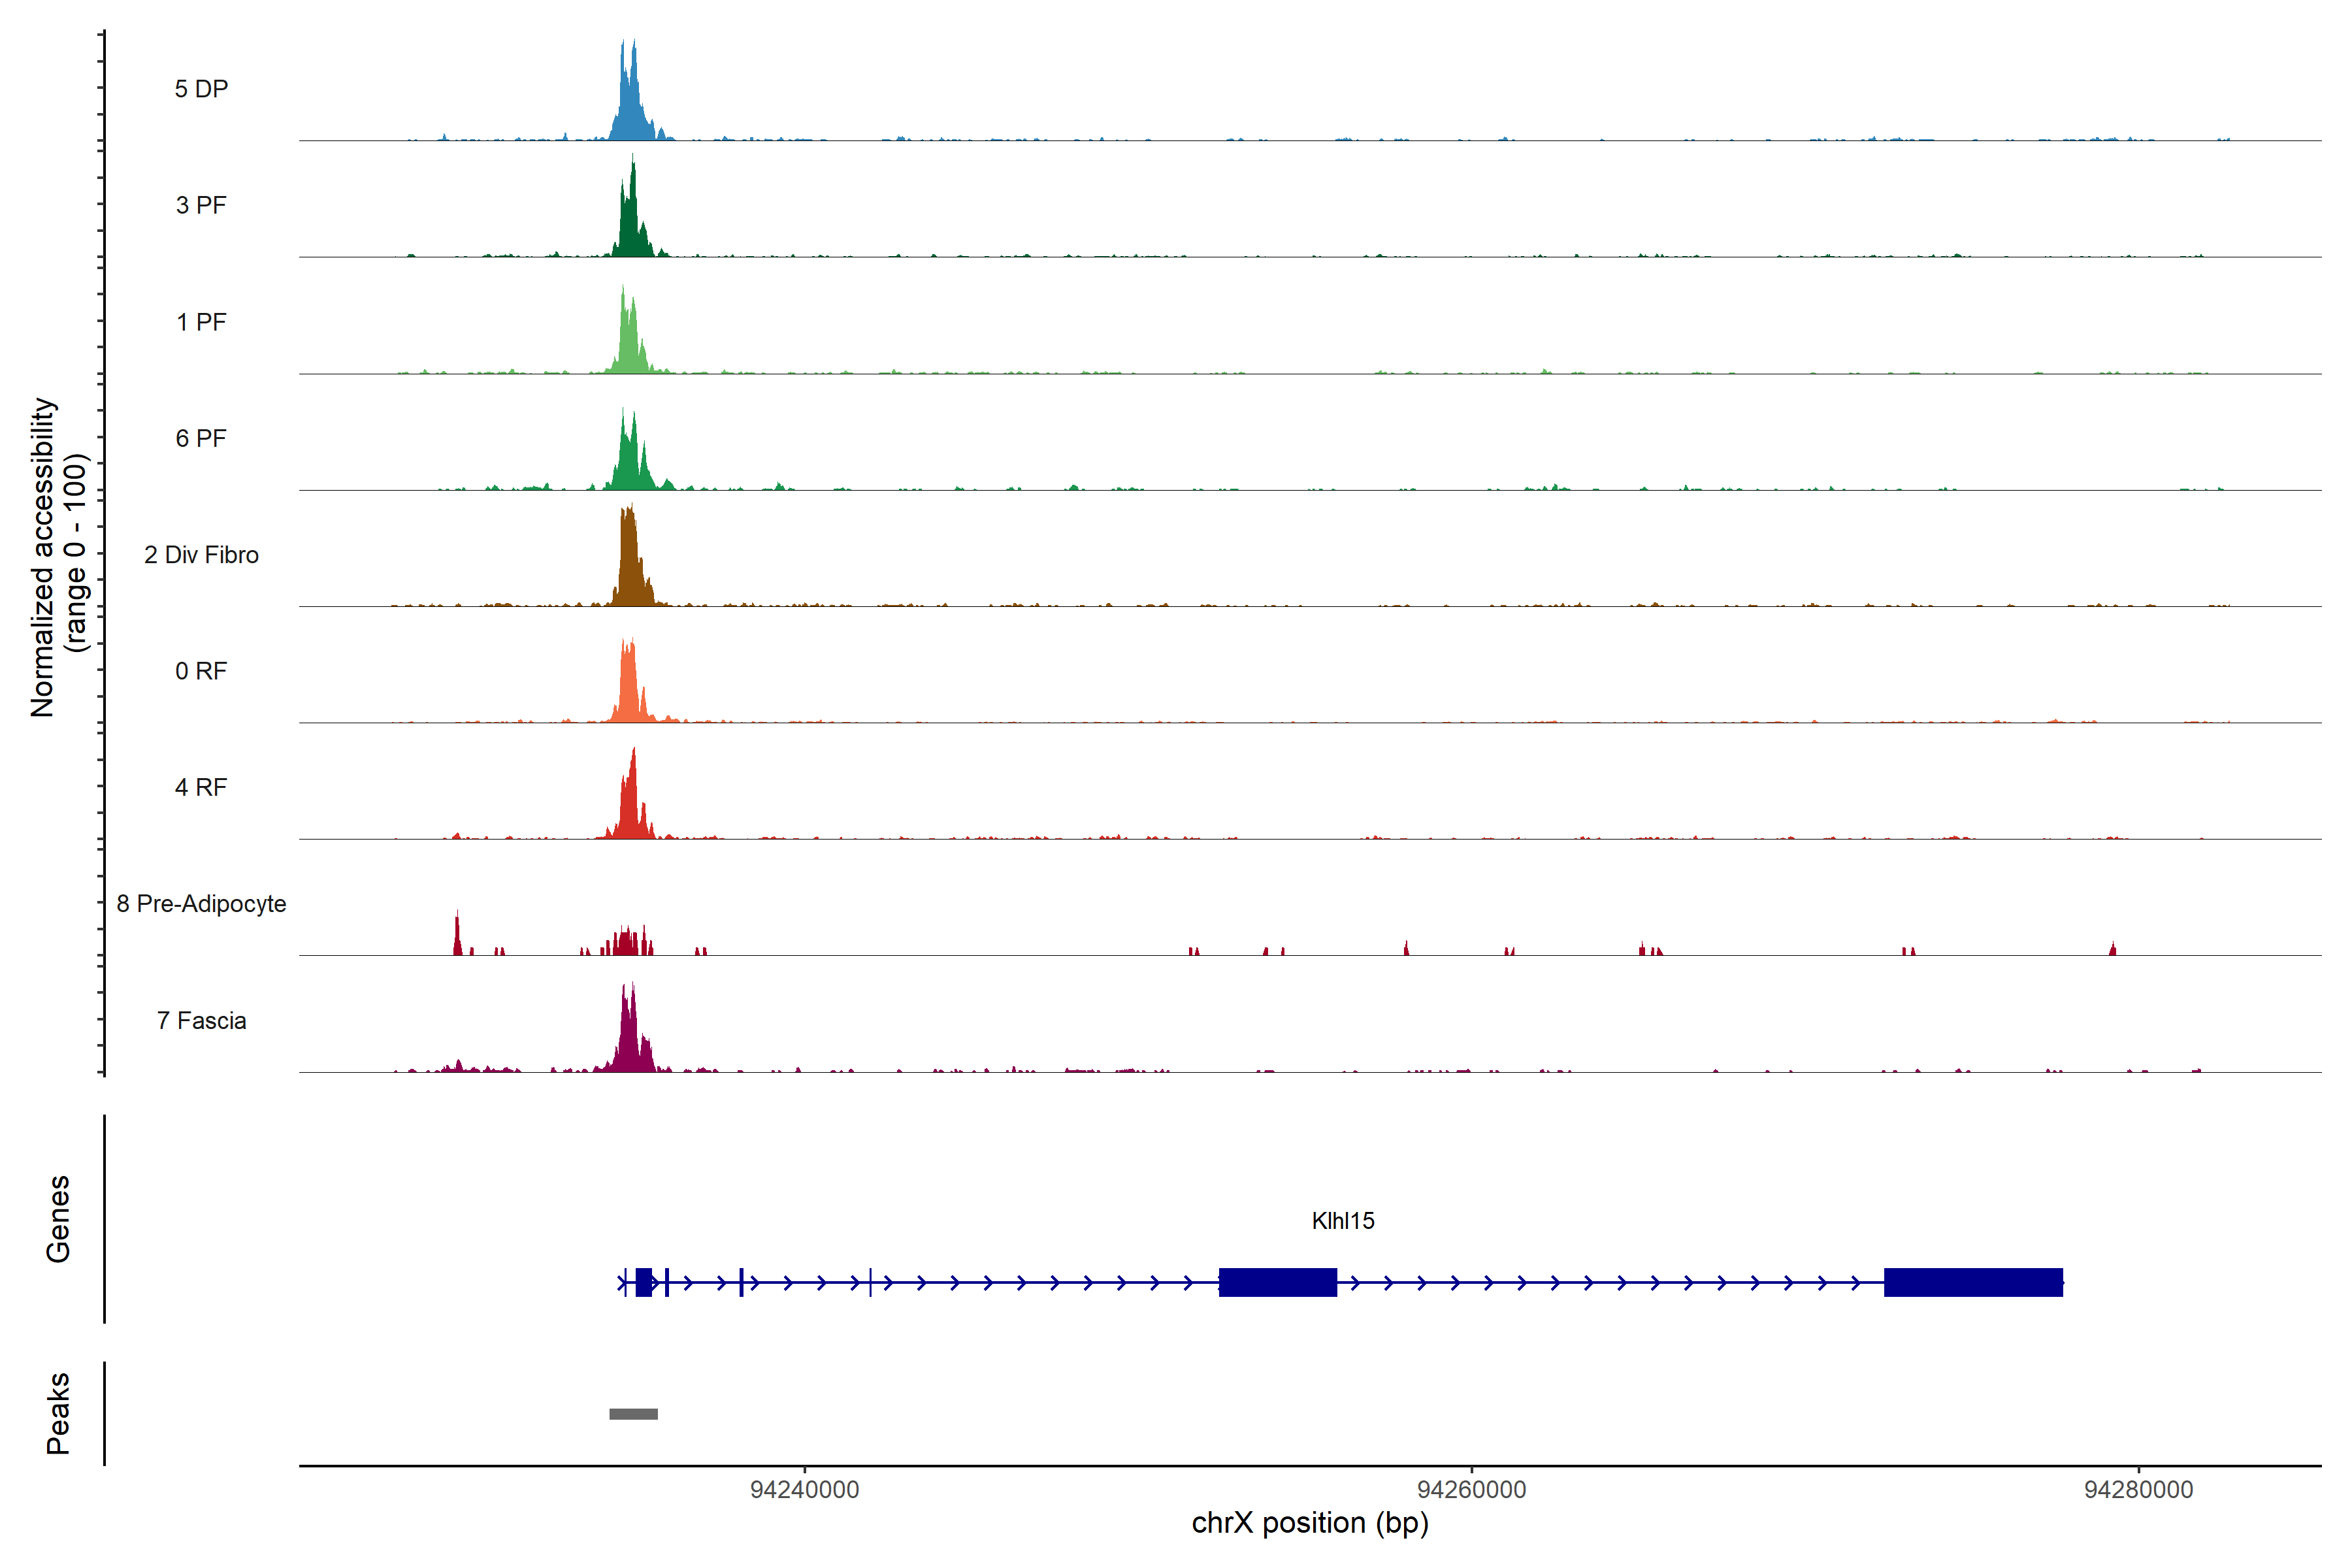Screen dimensions: 2352x1568
Task: Click the 5 DP track label
Action: click(201, 89)
